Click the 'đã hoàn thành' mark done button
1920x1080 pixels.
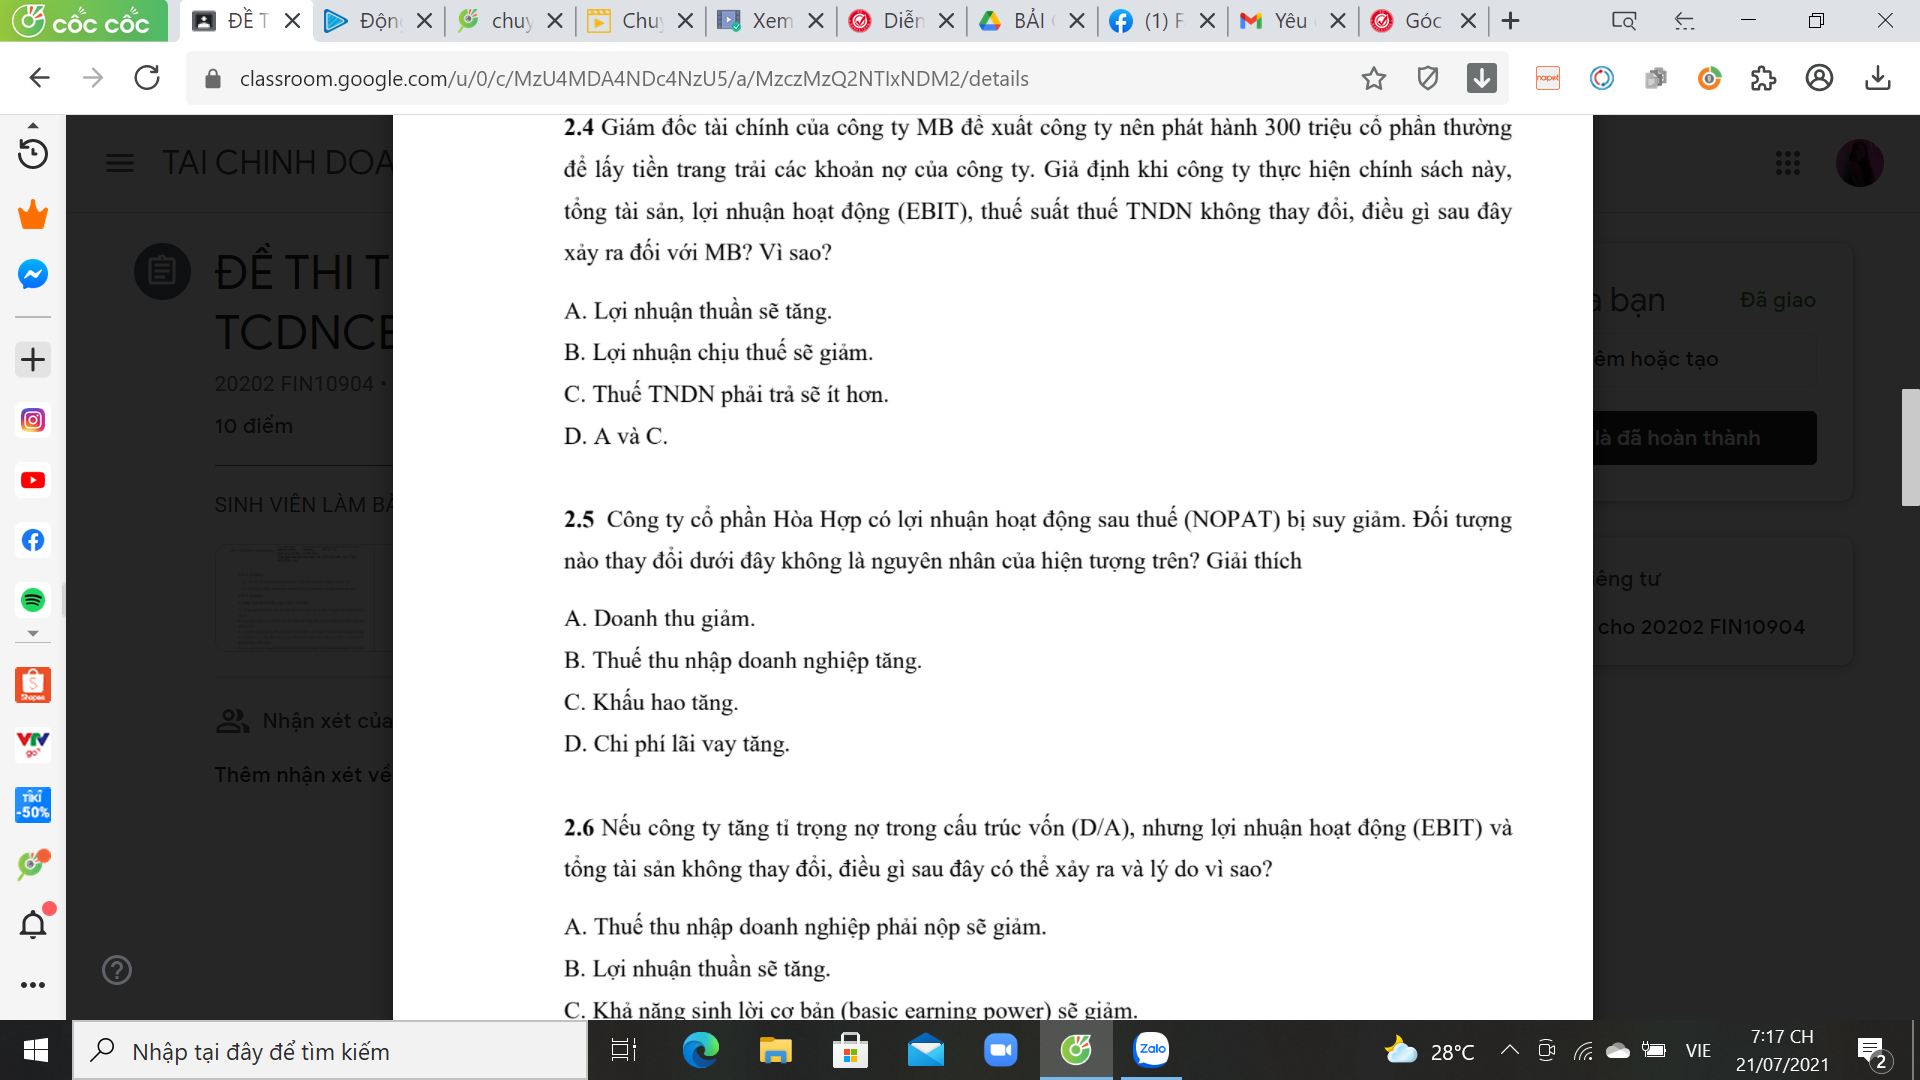click(x=1705, y=438)
